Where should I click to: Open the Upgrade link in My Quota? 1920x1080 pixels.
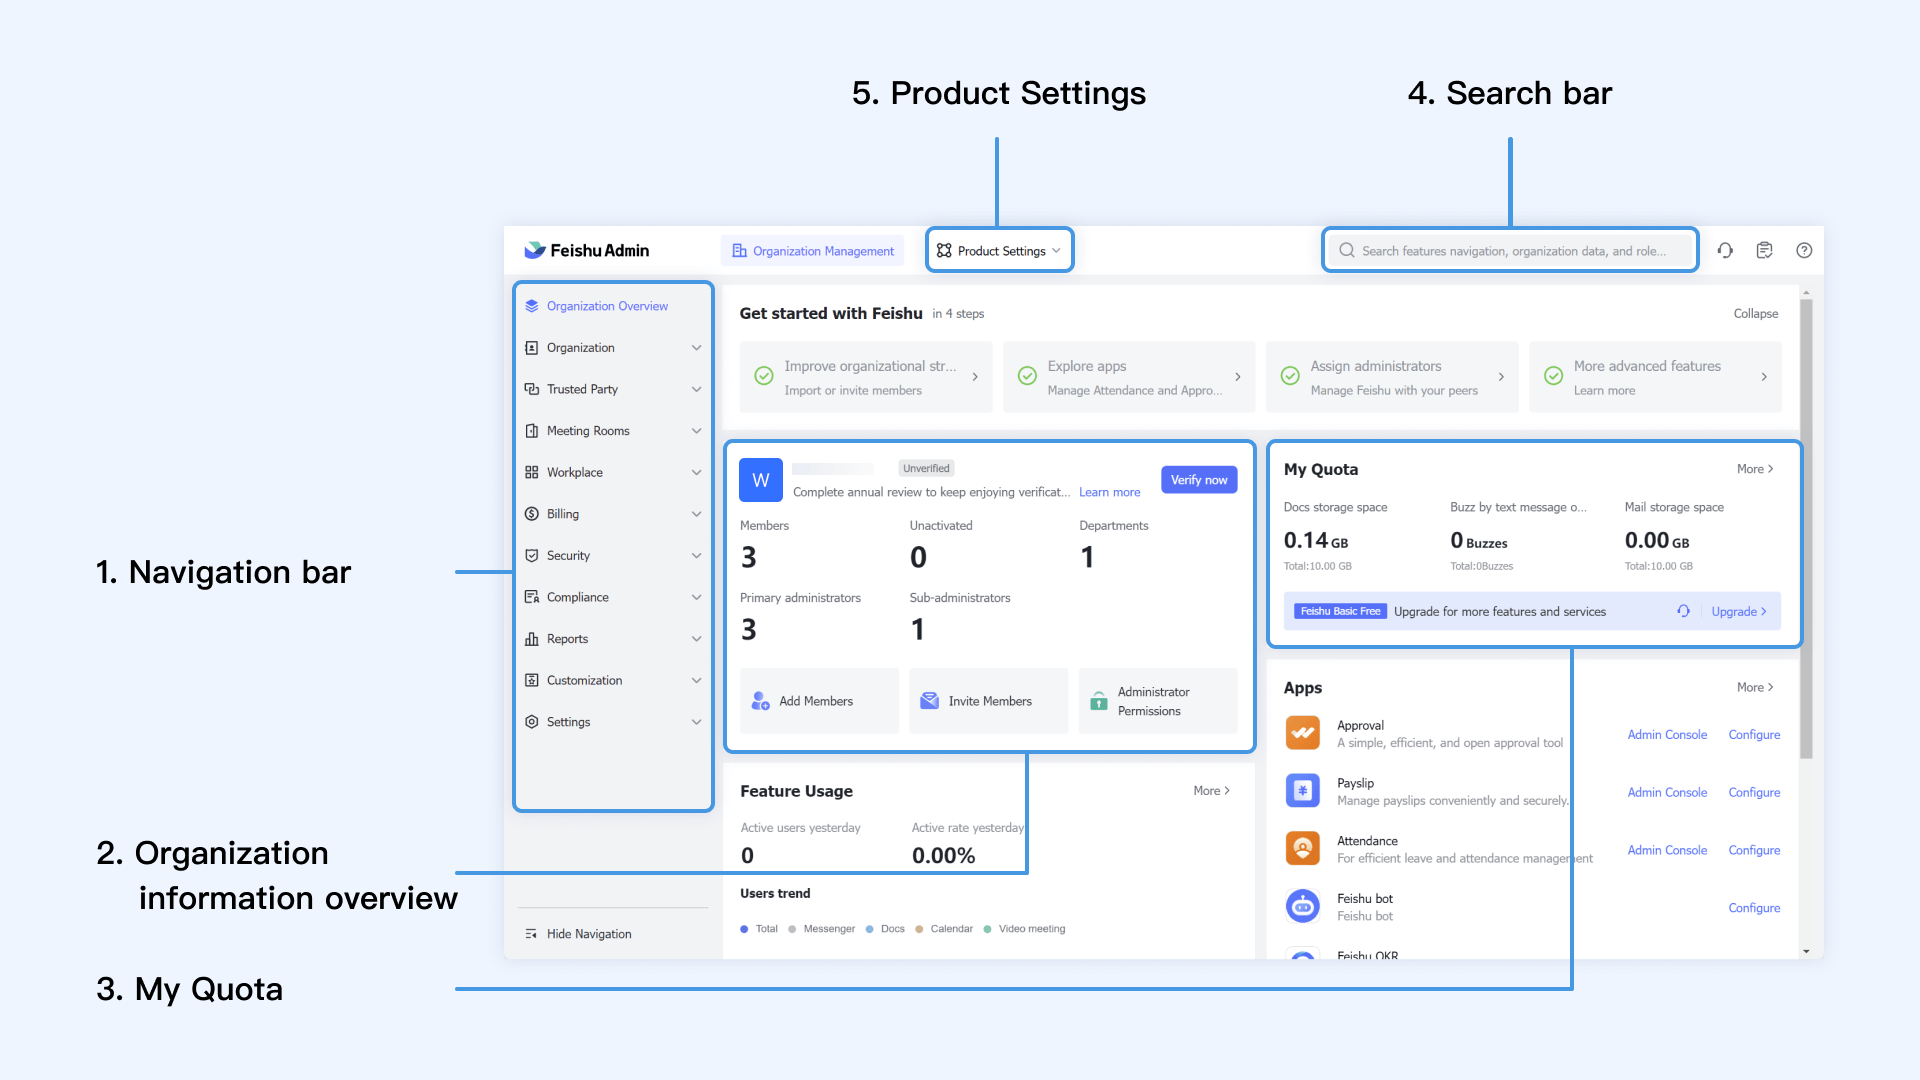pos(1738,611)
